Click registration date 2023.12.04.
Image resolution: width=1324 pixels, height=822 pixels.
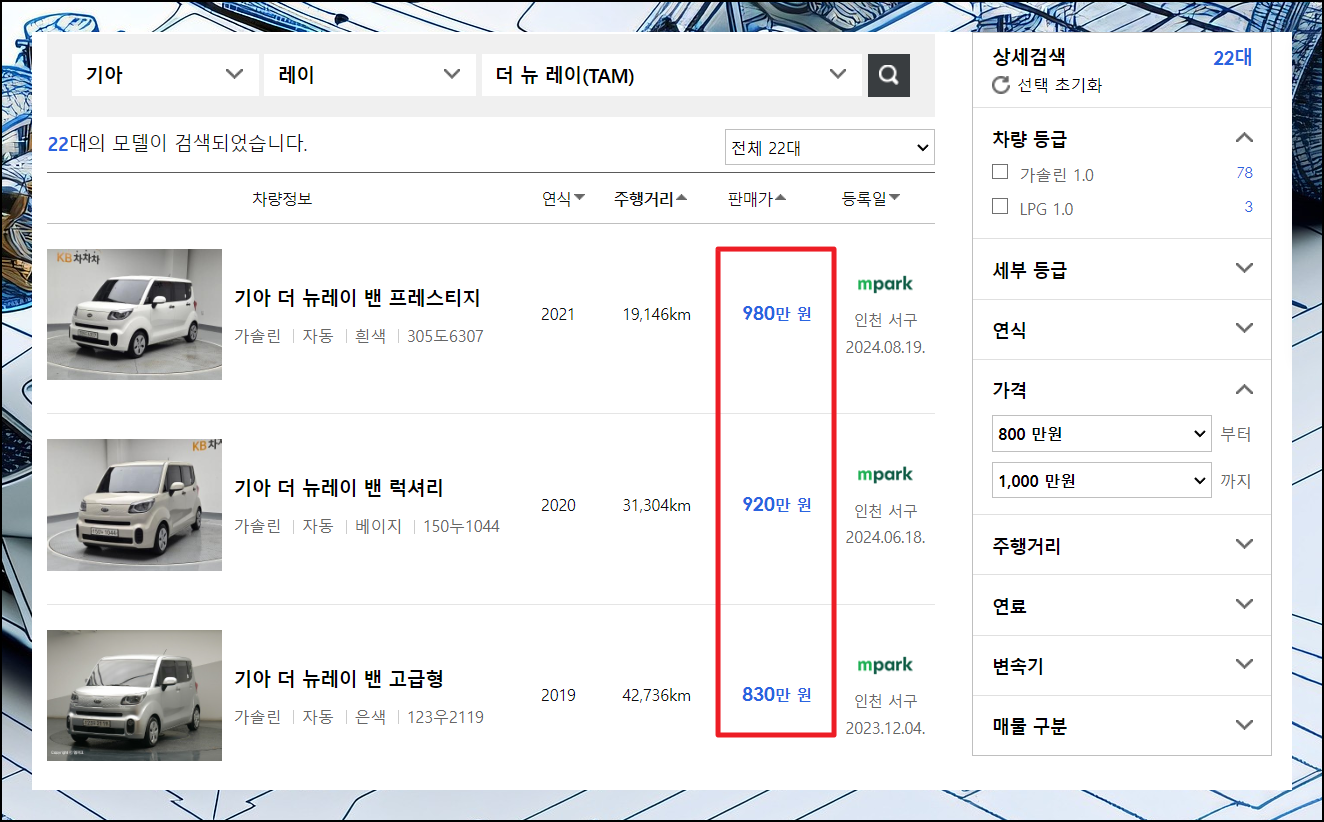point(885,728)
